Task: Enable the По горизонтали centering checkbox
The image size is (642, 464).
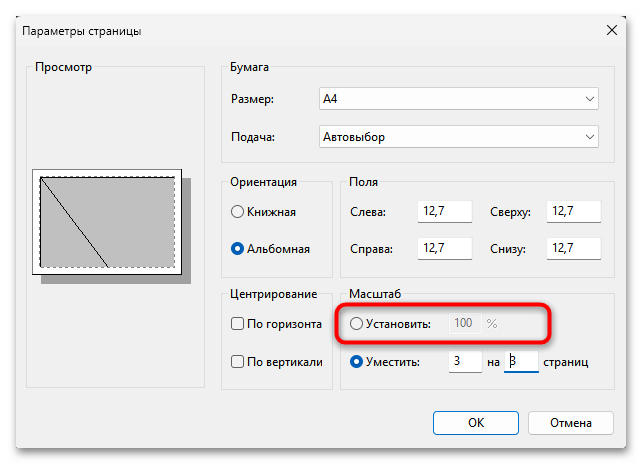Action: (238, 324)
